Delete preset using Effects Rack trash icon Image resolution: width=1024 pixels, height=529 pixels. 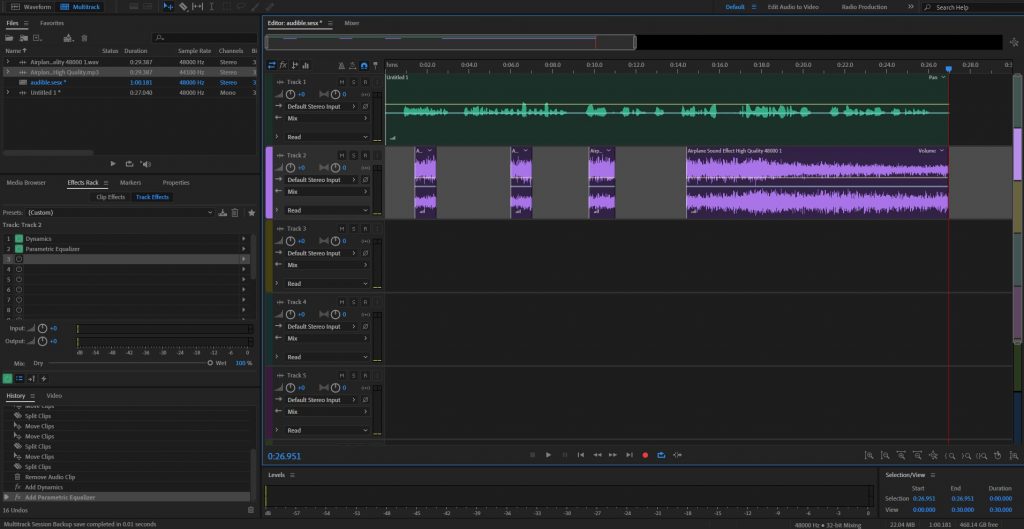tap(235, 213)
